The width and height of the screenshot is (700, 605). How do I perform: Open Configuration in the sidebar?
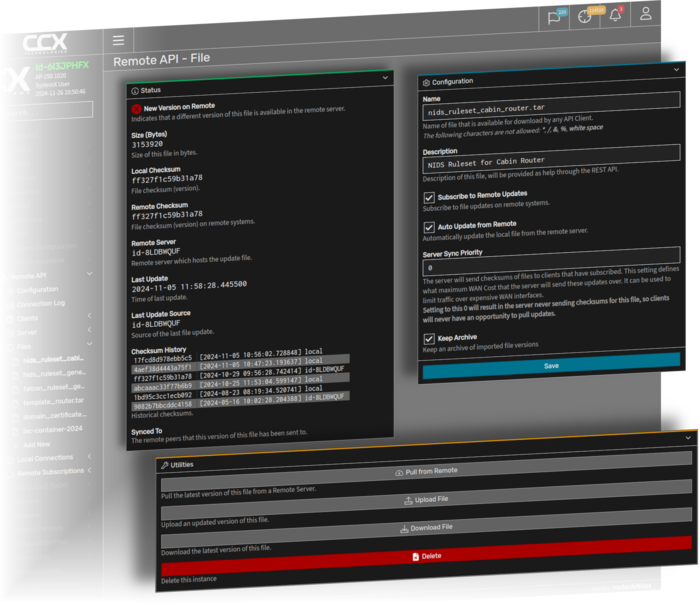click(38, 290)
